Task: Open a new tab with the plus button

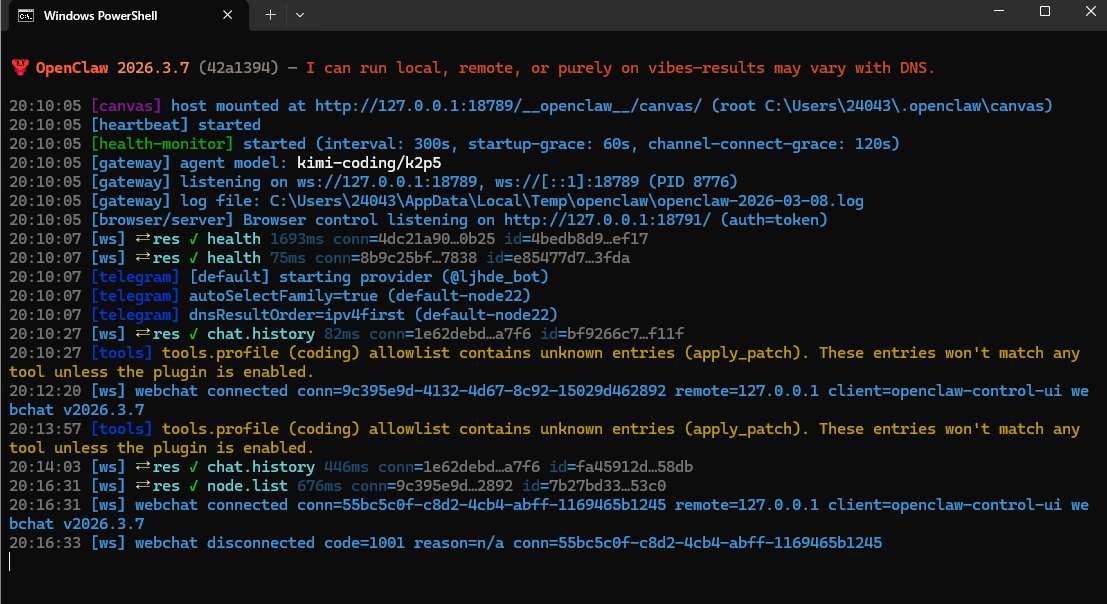Action: click(270, 15)
